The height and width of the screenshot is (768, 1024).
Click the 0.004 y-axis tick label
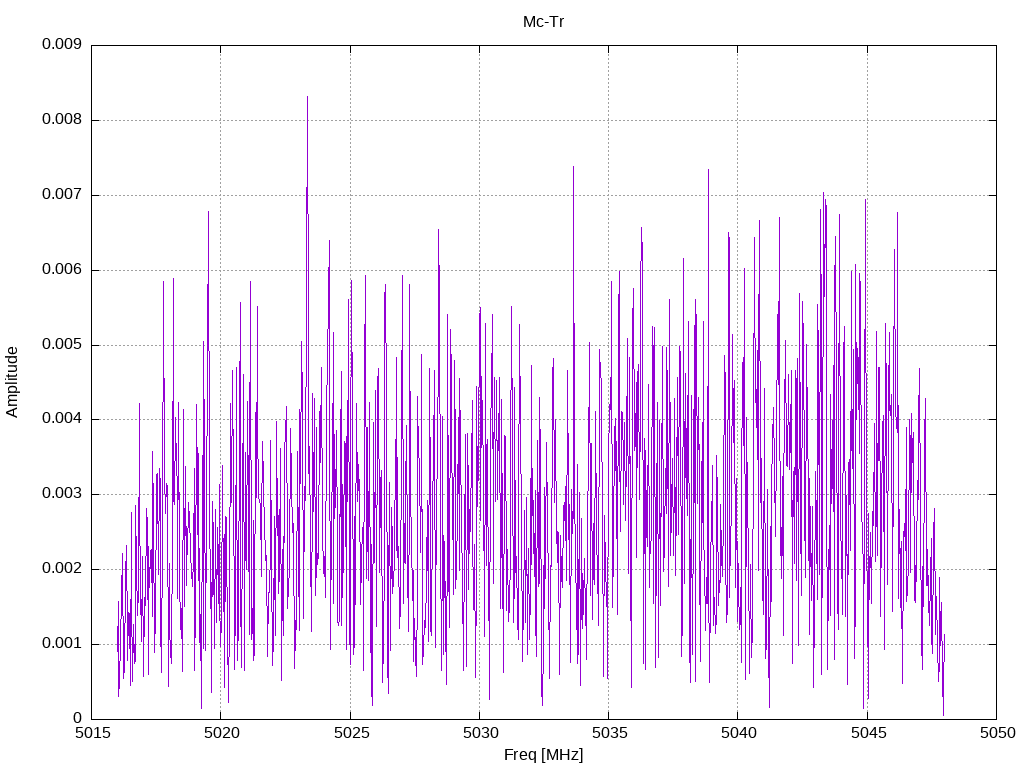point(62,419)
